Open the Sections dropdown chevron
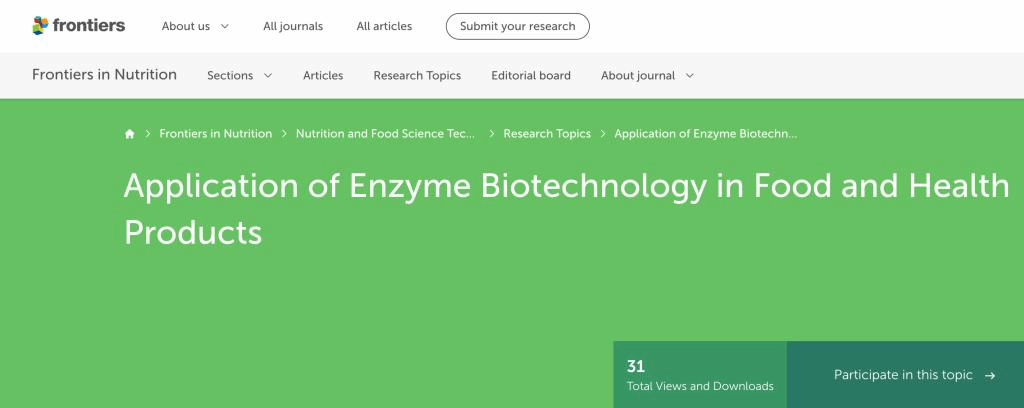This screenshot has width=1024, height=408. (268, 76)
